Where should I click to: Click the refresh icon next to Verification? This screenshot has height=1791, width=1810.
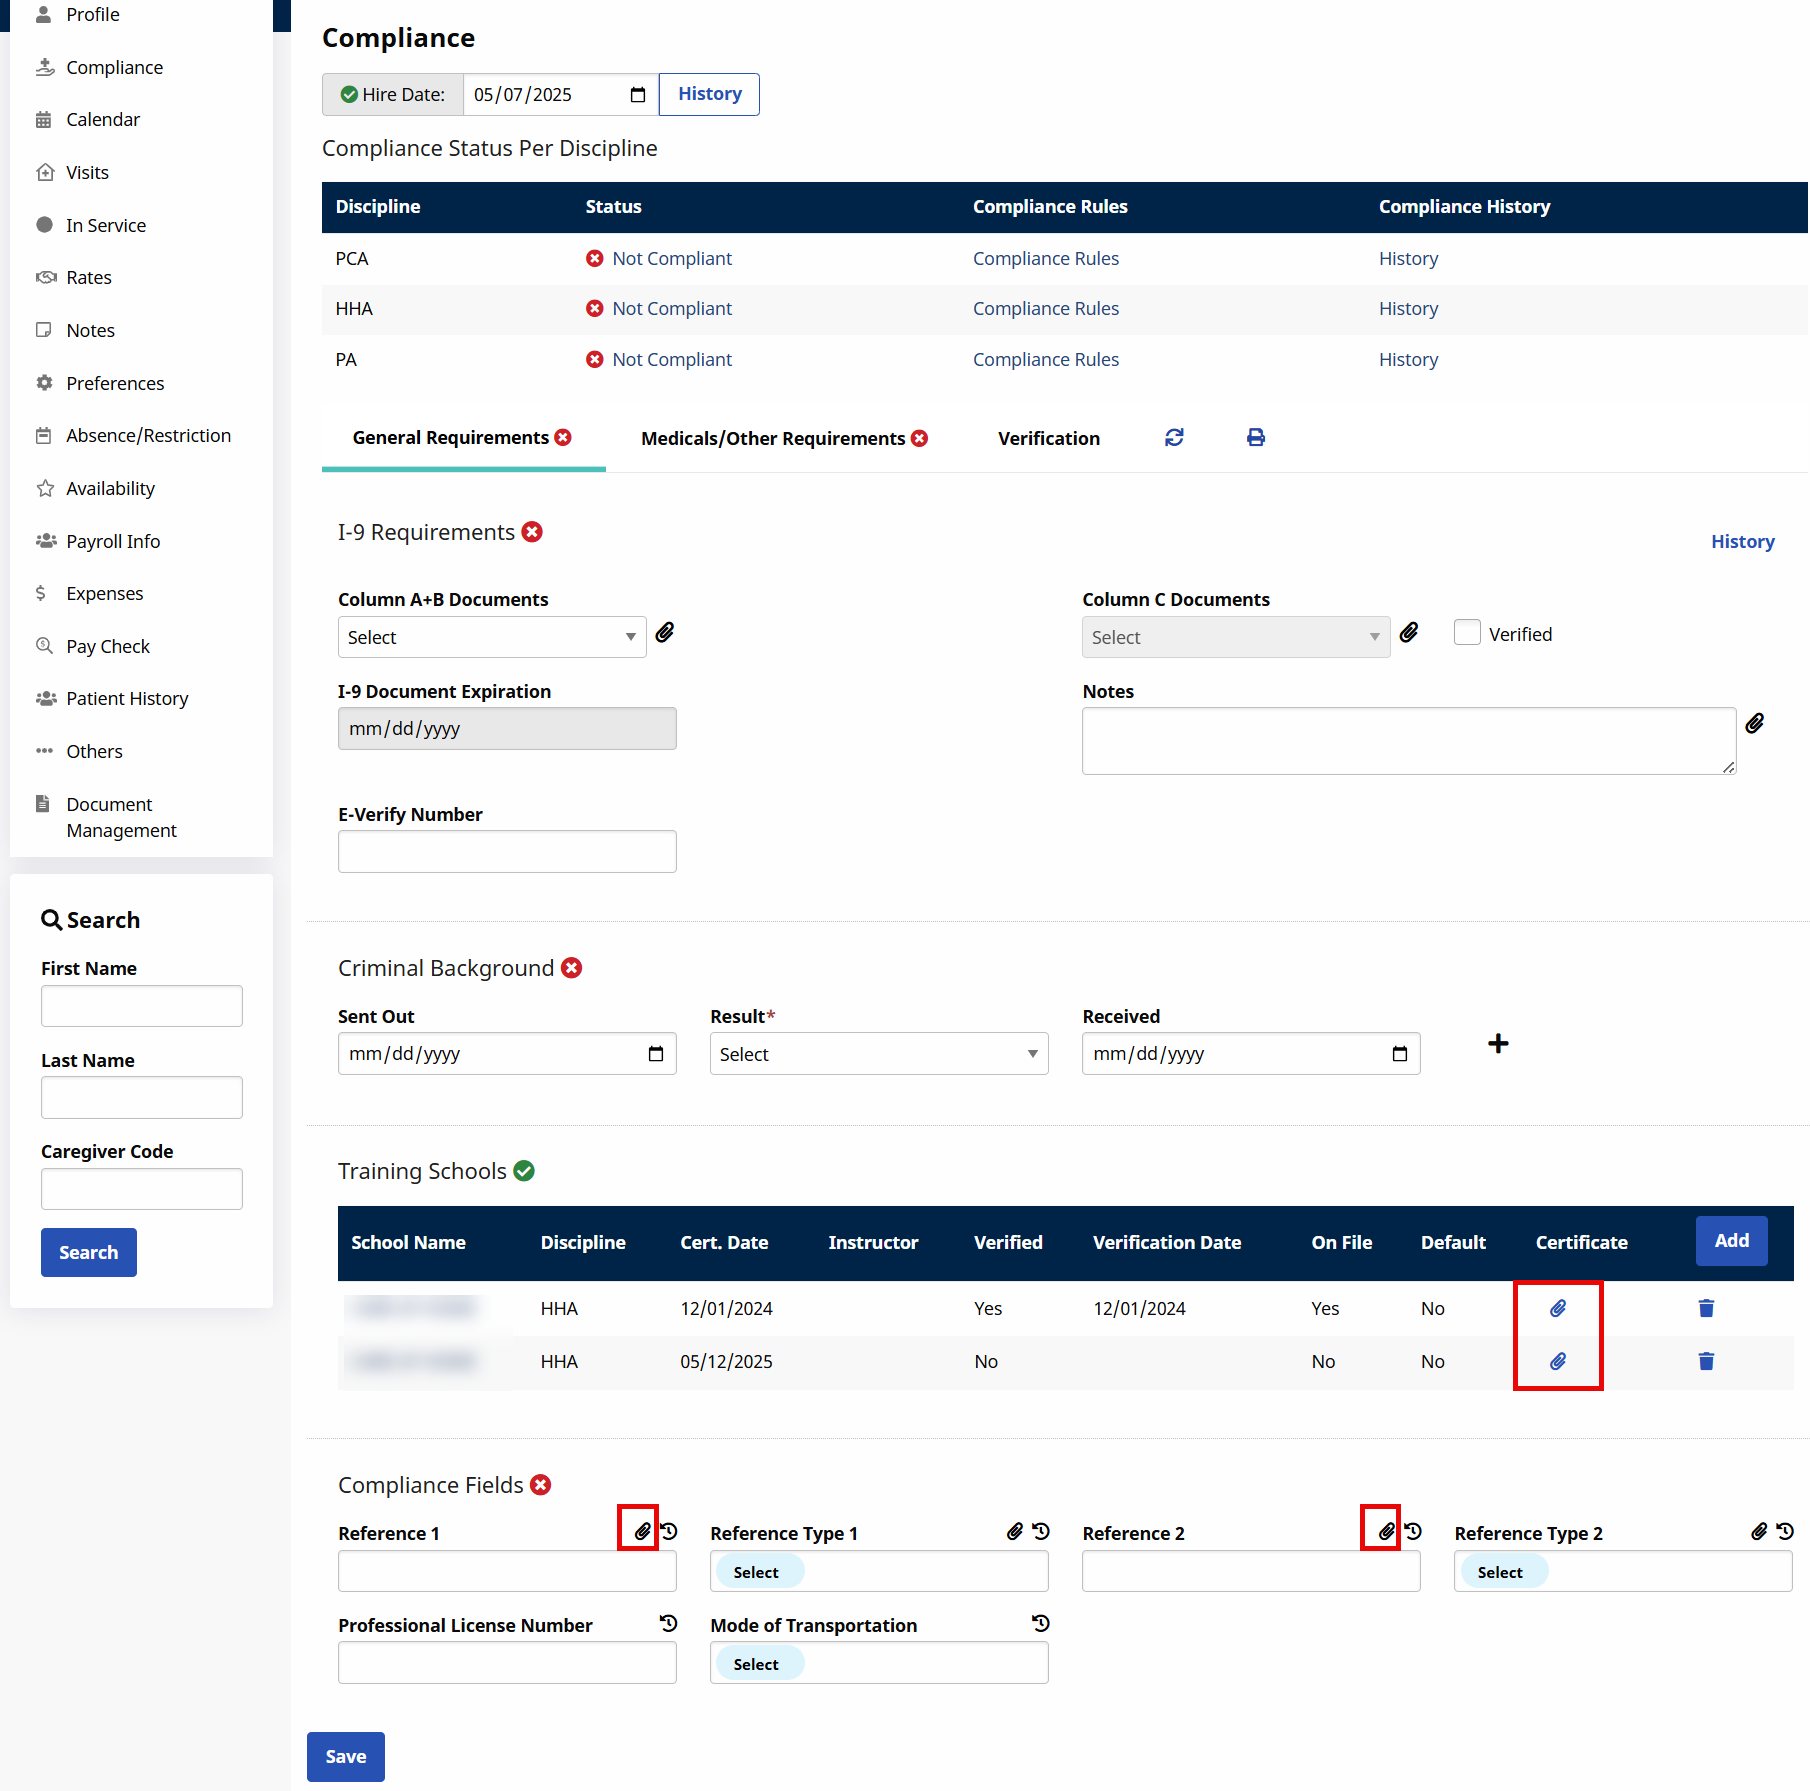[x=1174, y=438]
